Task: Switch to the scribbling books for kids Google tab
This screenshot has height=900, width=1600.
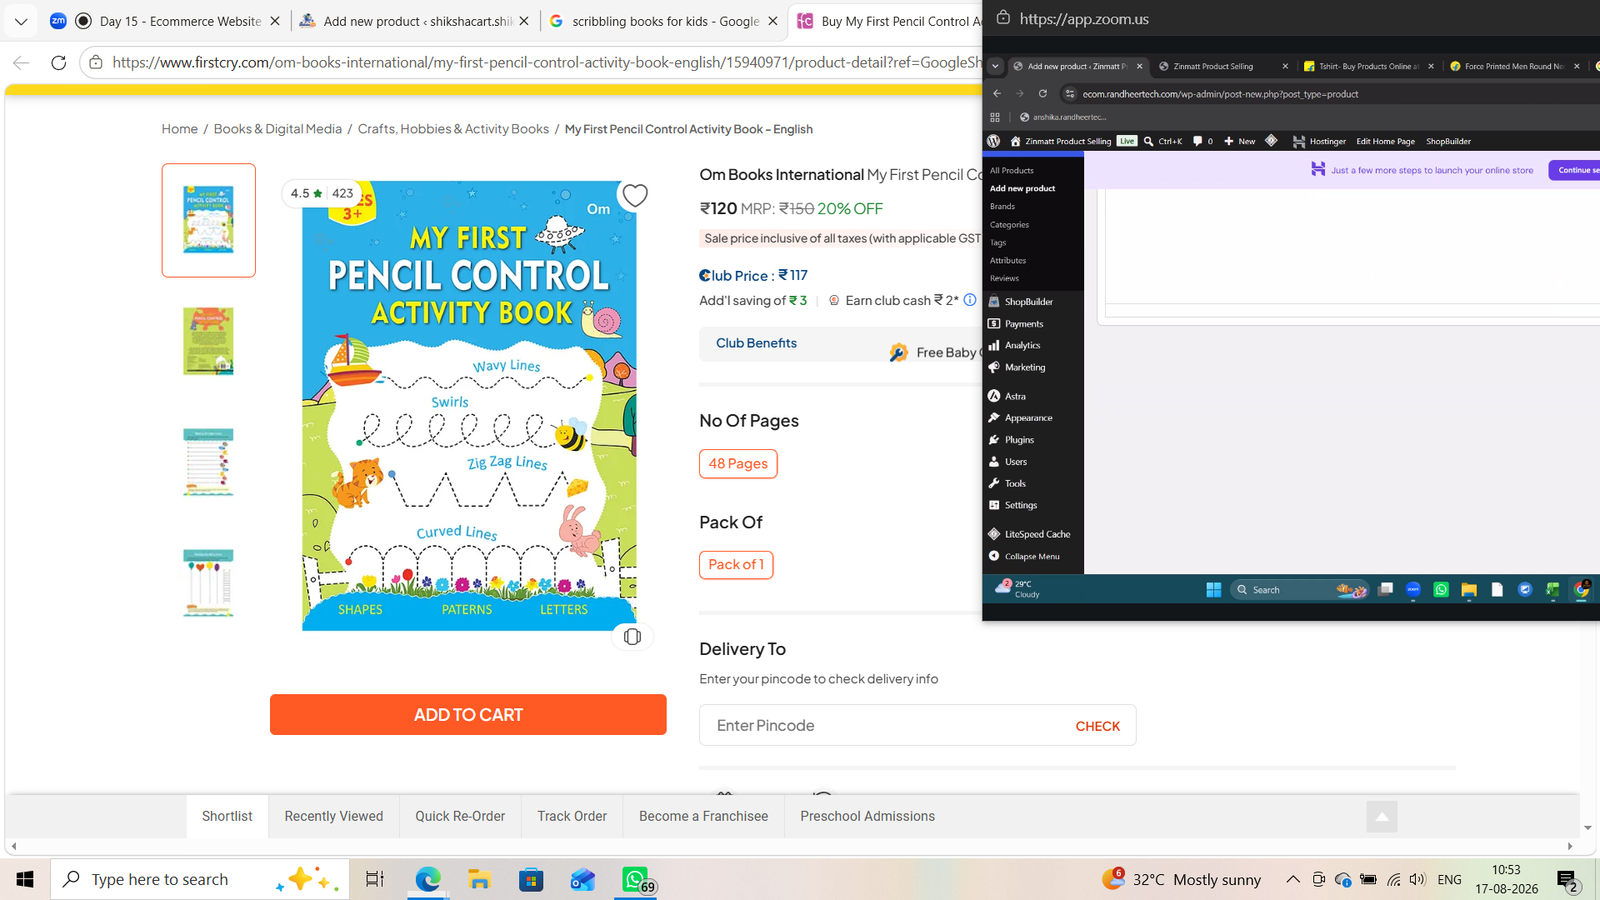Action: click(665, 21)
